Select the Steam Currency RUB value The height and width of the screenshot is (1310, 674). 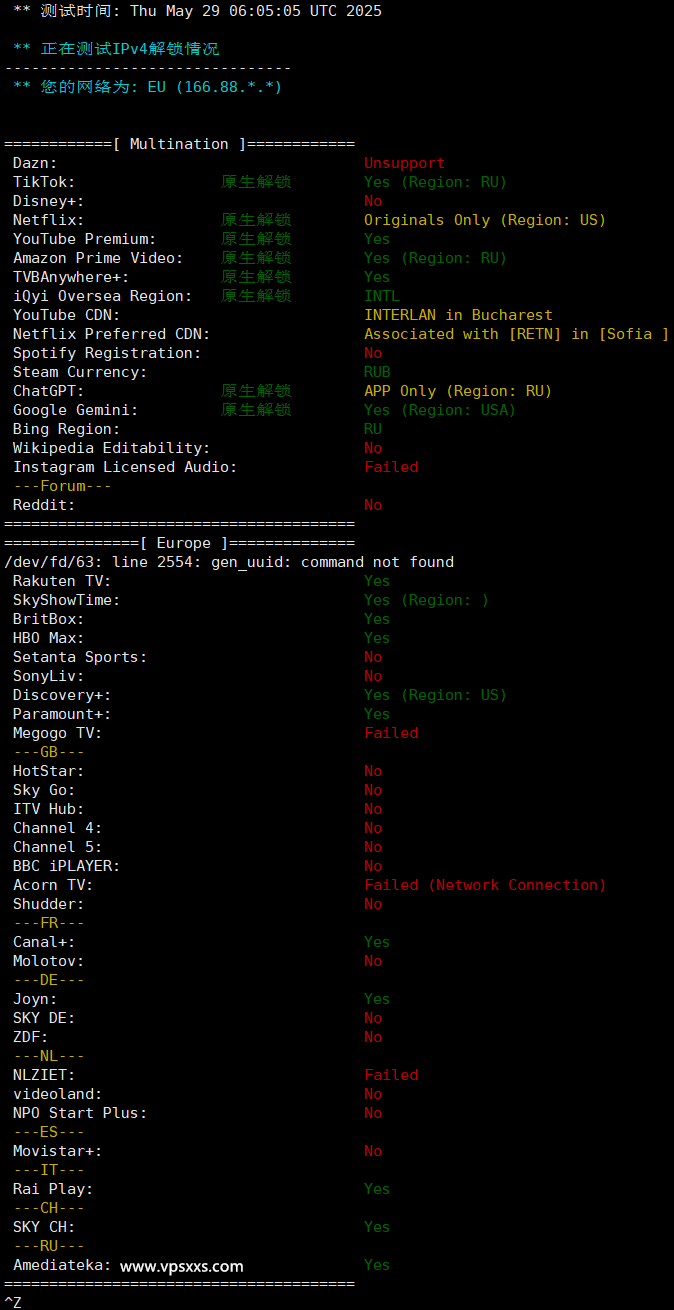[x=377, y=372]
